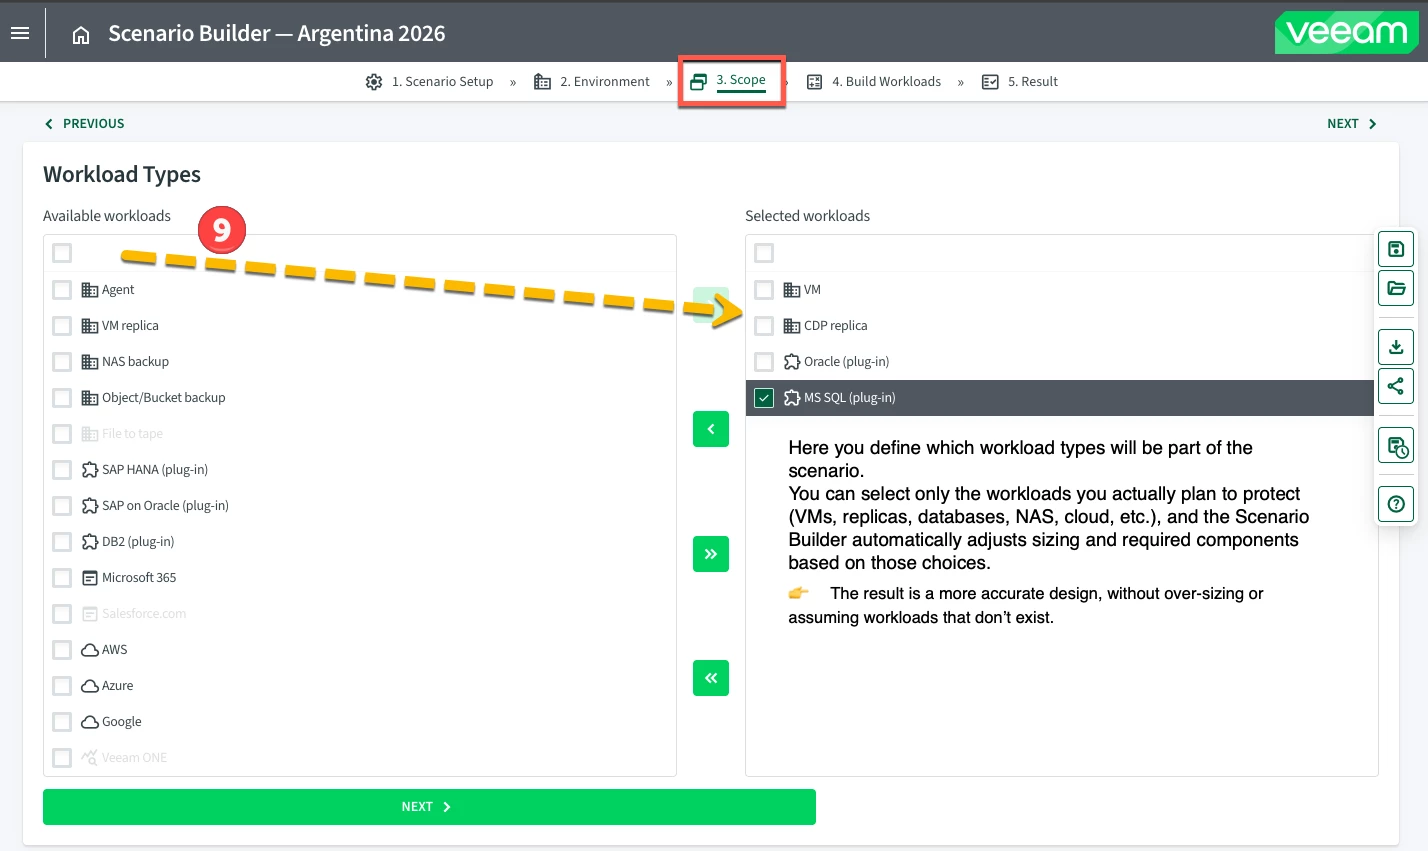The width and height of the screenshot is (1428, 851).
Task: Tick the select-all checkbox in Available workloads
Action: click(62, 253)
